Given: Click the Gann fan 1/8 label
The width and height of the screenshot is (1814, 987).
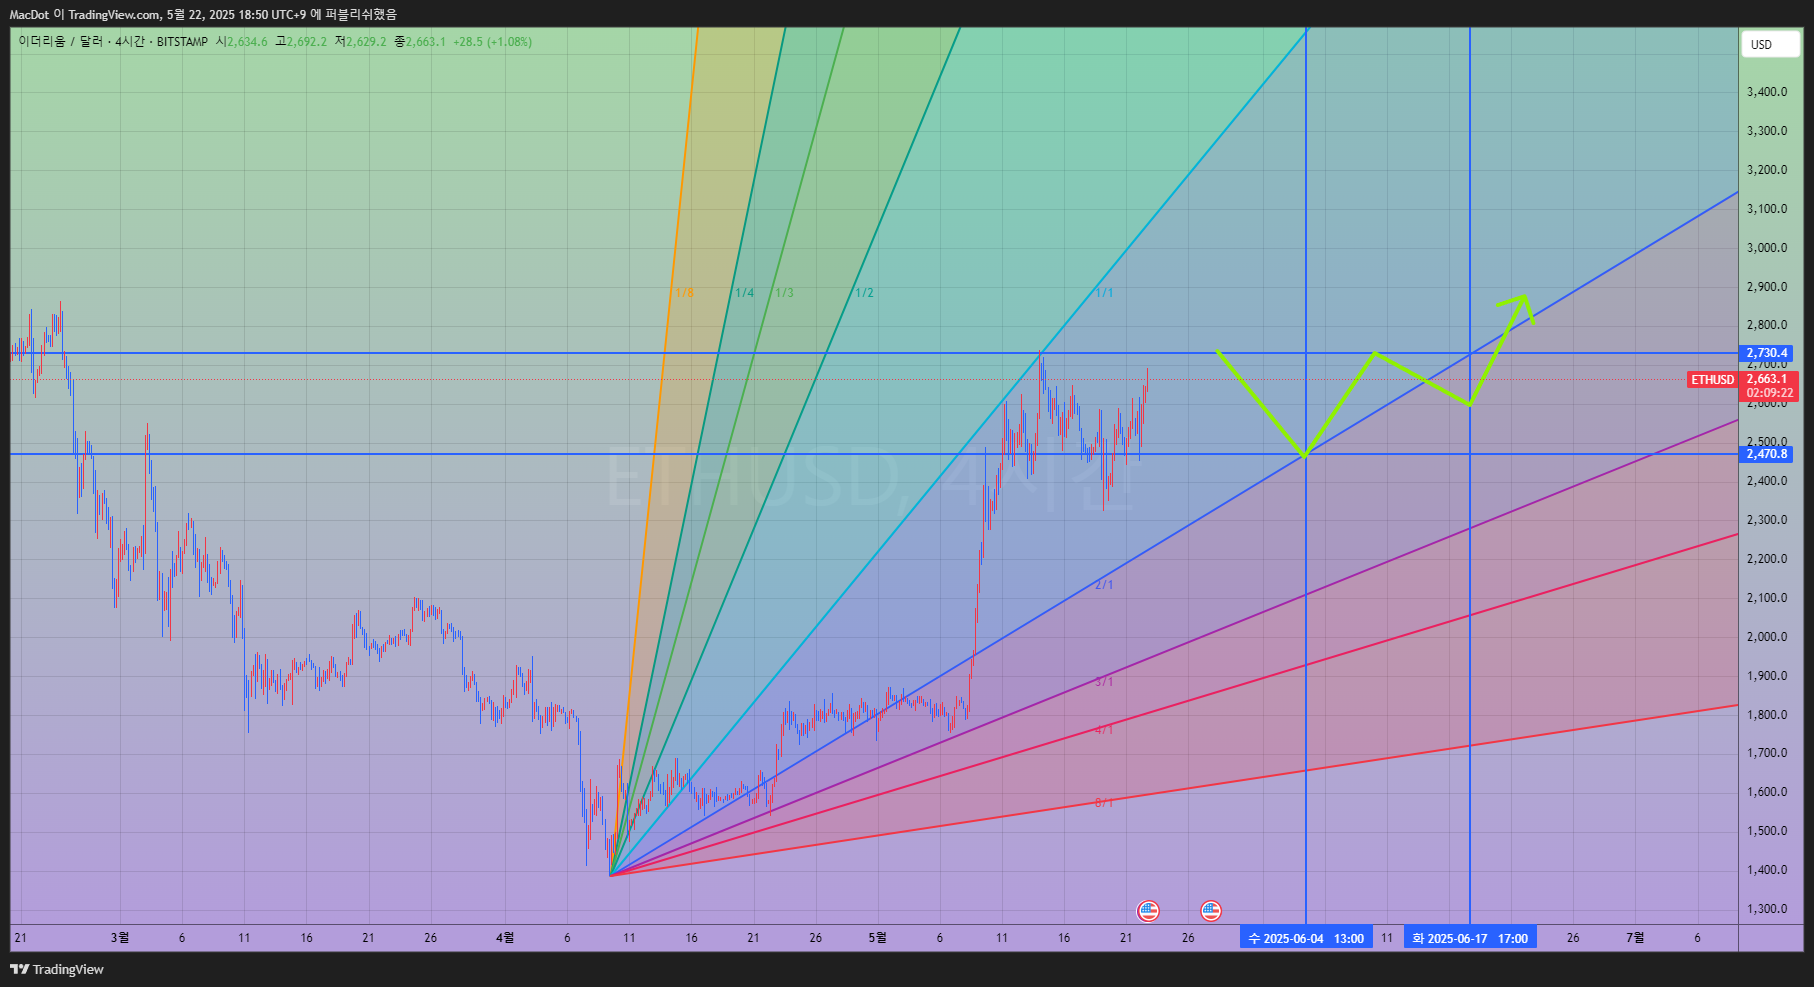Looking at the screenshot, I should pos(684,293).
